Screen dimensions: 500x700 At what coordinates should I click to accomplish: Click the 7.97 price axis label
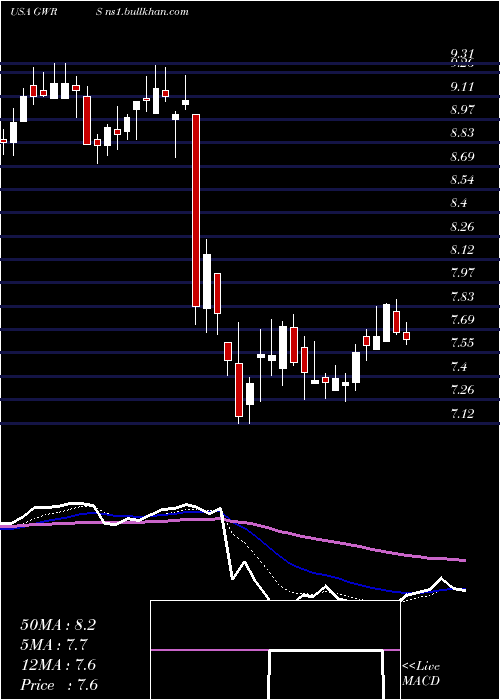click(x=462, y=273)
